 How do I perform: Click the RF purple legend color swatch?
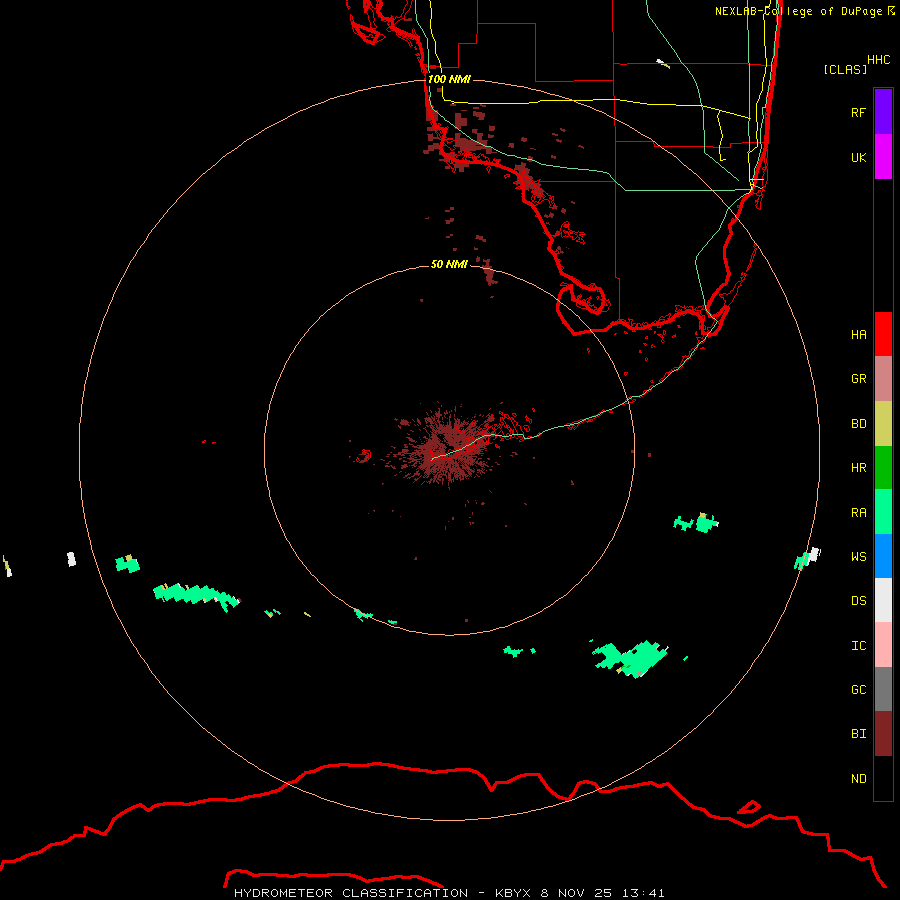(883, 112)
